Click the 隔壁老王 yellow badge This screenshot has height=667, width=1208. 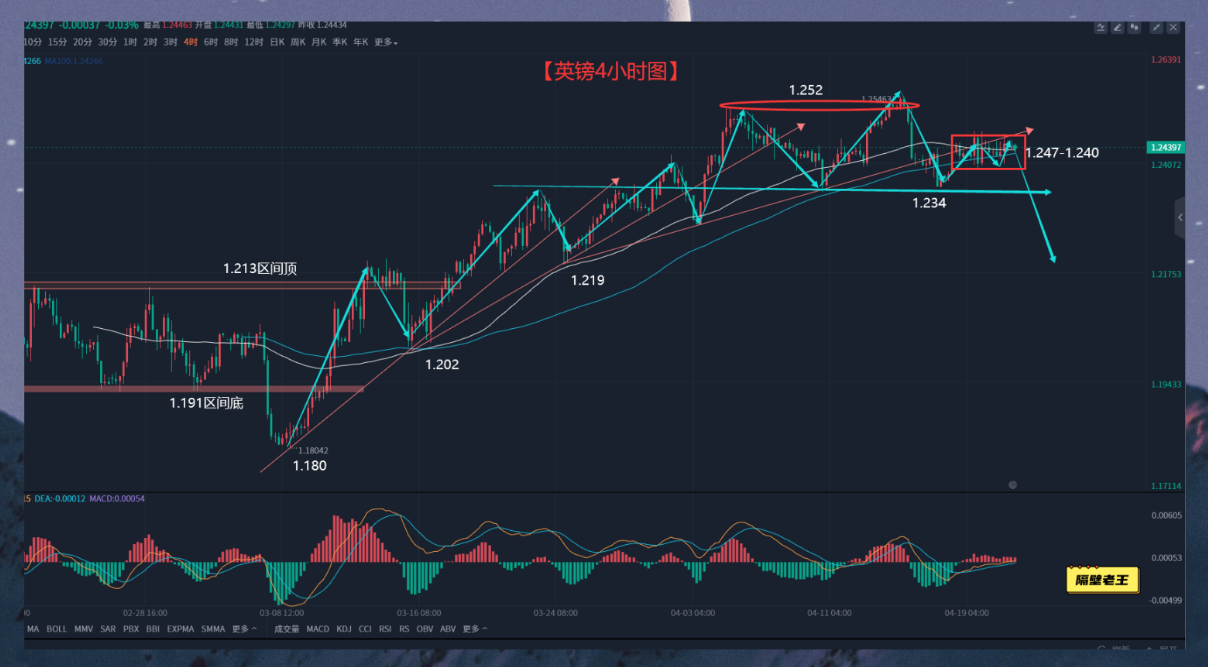tap(1102, 580)
